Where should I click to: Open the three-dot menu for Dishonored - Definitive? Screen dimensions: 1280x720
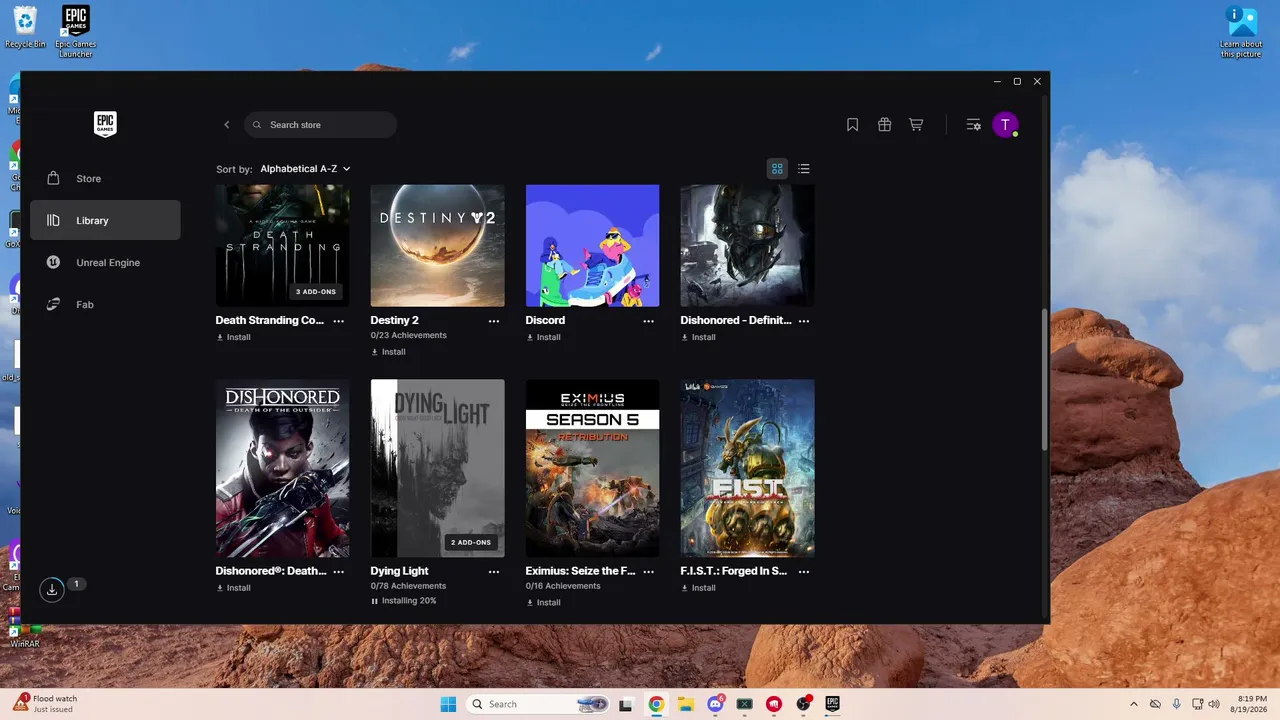804,321
